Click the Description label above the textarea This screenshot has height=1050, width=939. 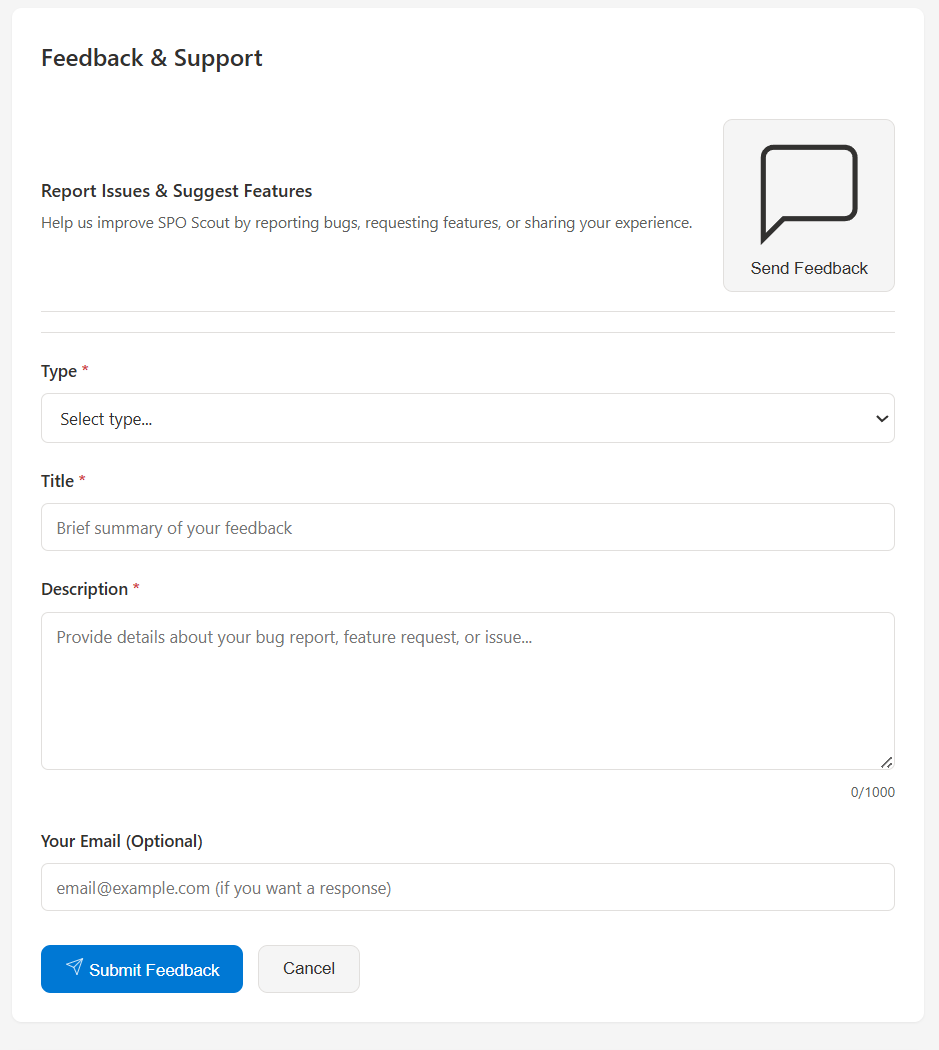click(84, 589)
